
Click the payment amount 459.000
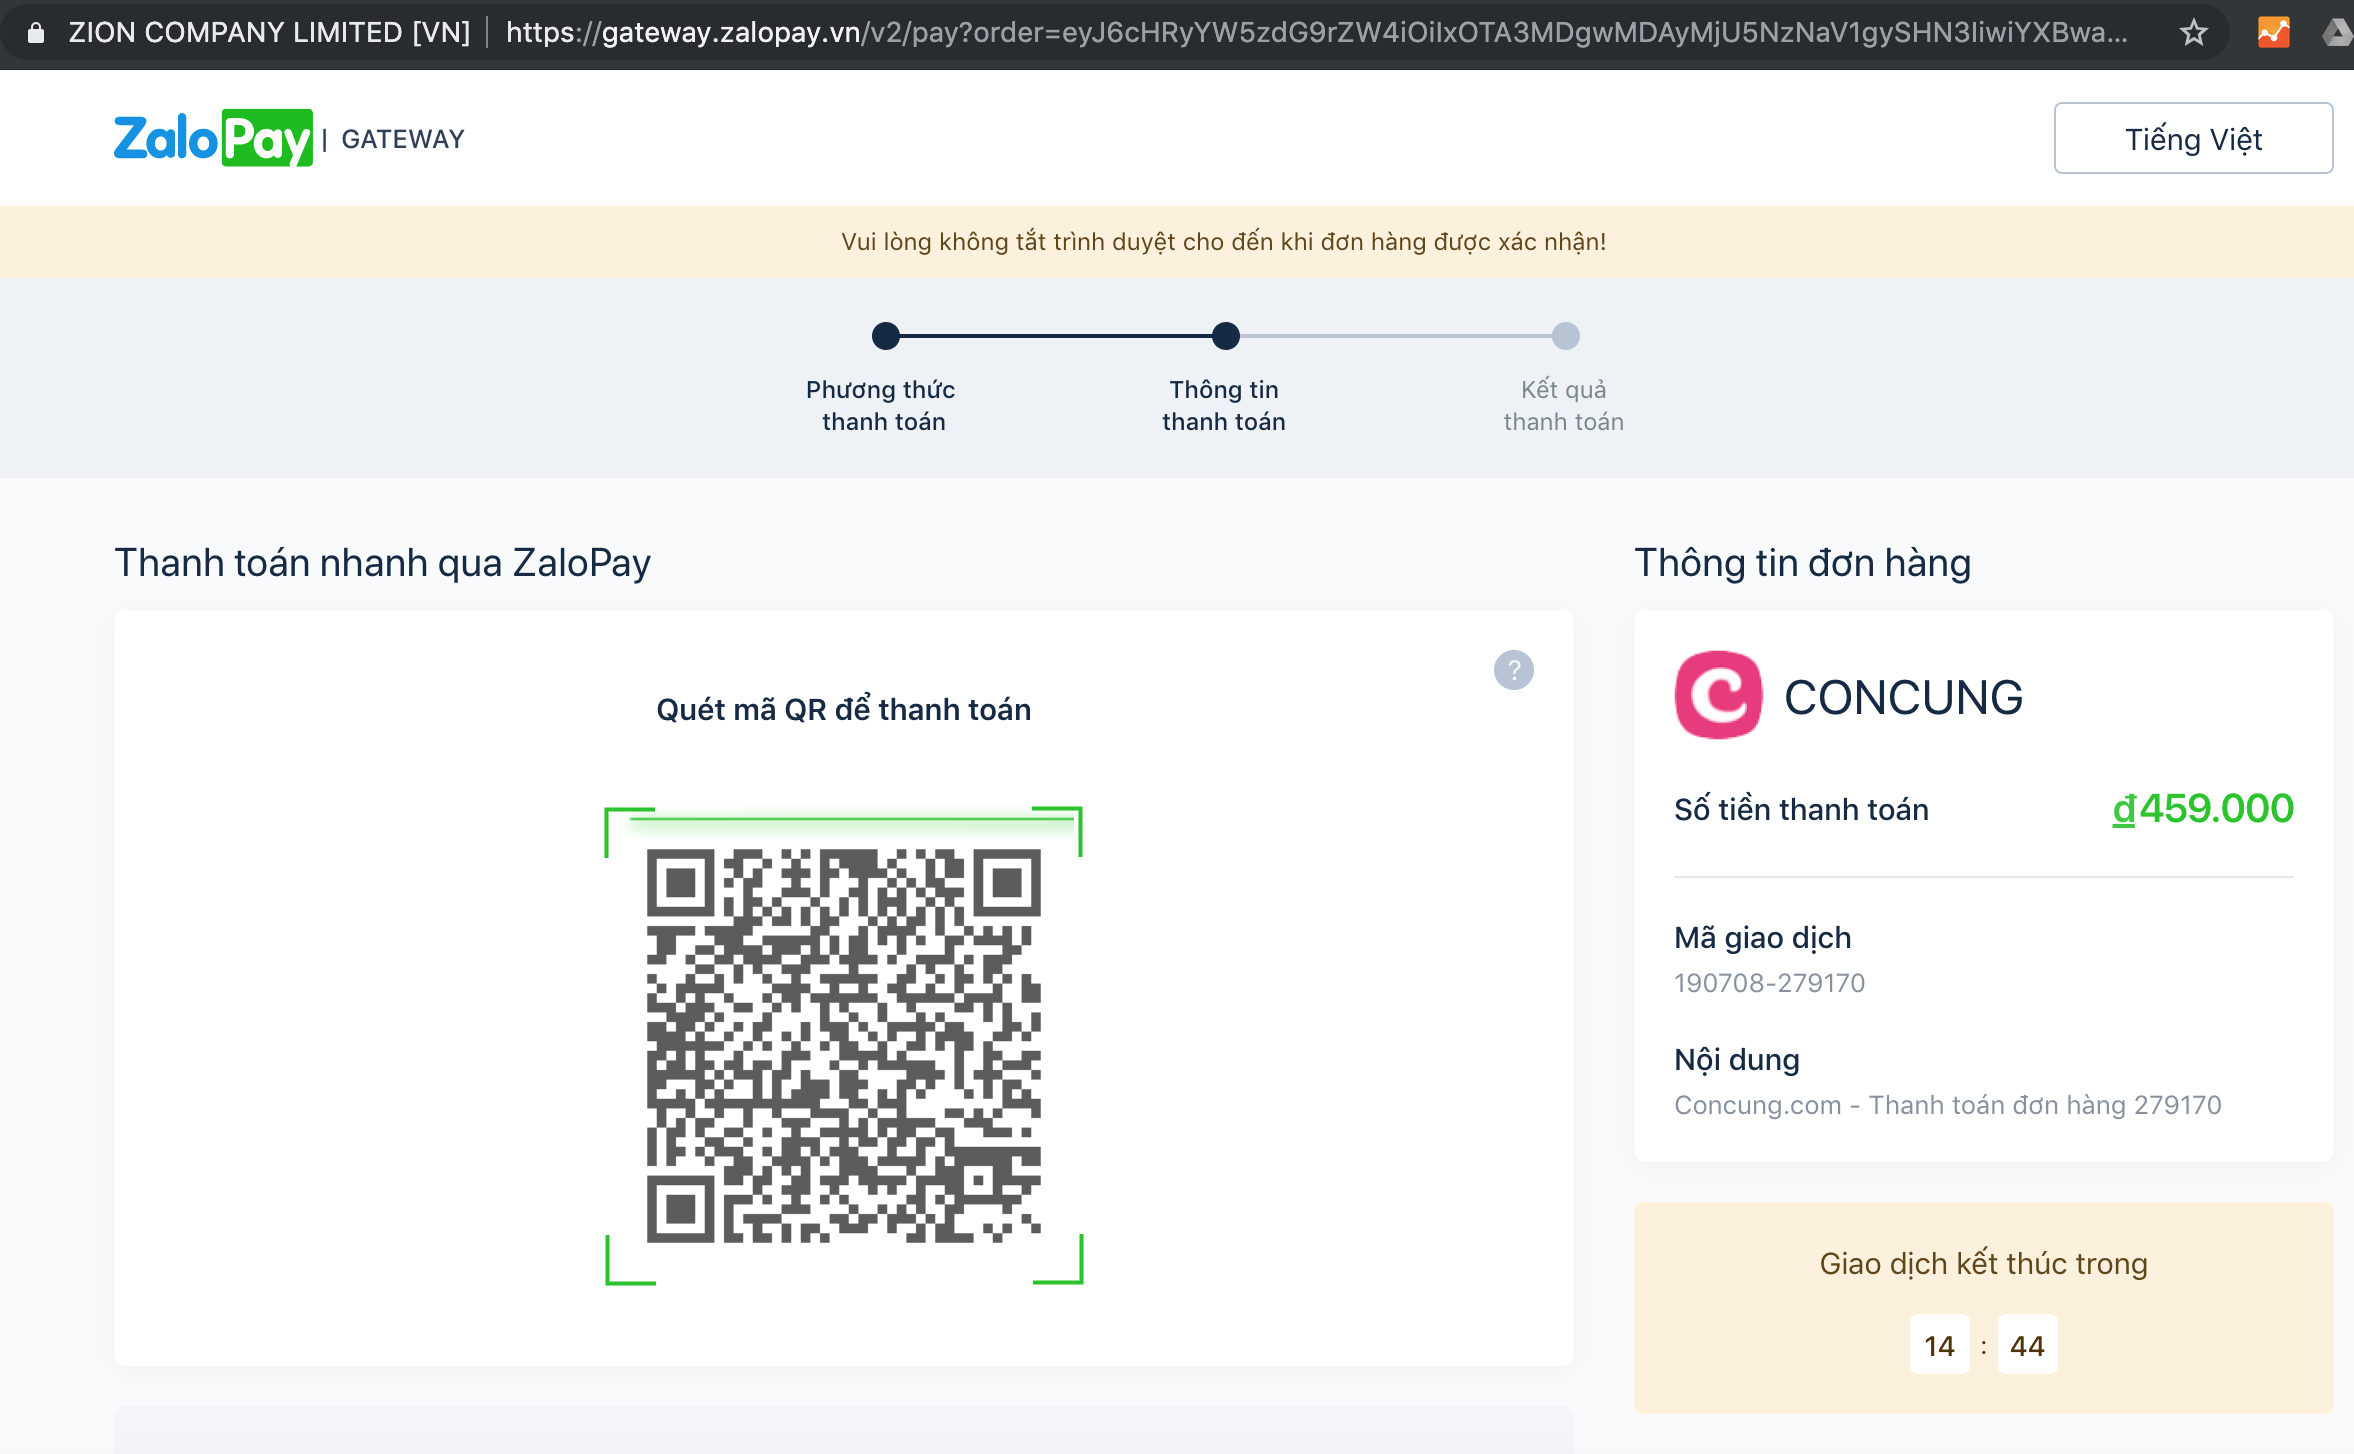pyautogui.click(x=2202, y=808)
